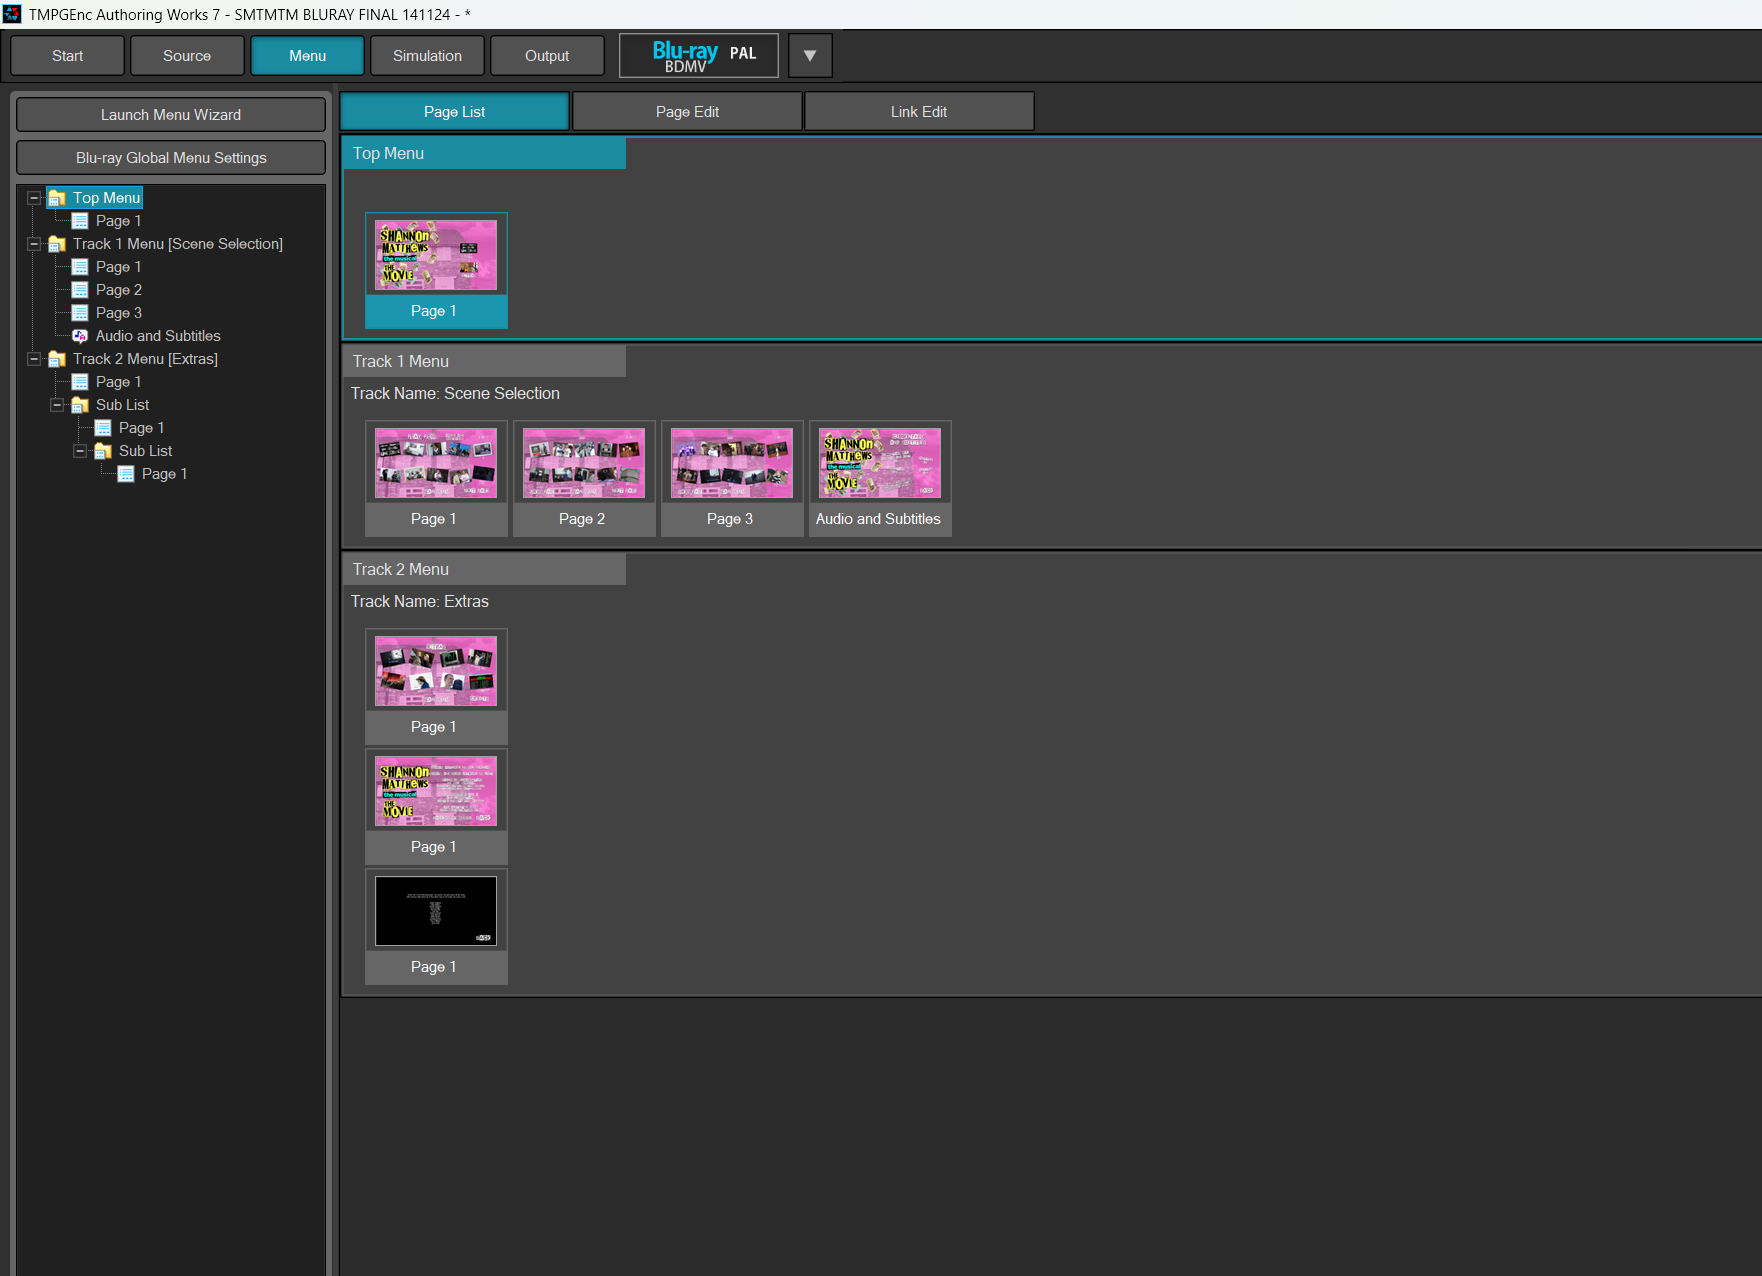Select second Track 2 Menu page with Shannon logo
The image size is (1762, 1276).
click(436, 806)
